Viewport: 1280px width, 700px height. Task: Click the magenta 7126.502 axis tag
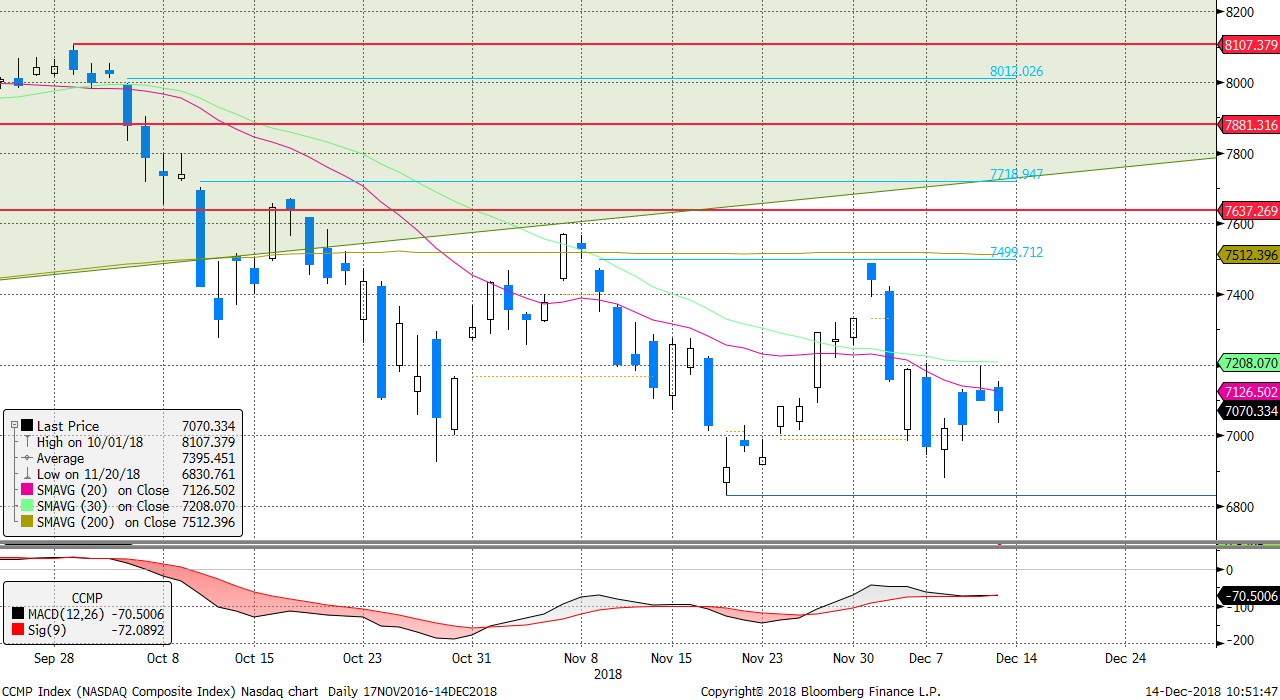[x=1250, y=392]
